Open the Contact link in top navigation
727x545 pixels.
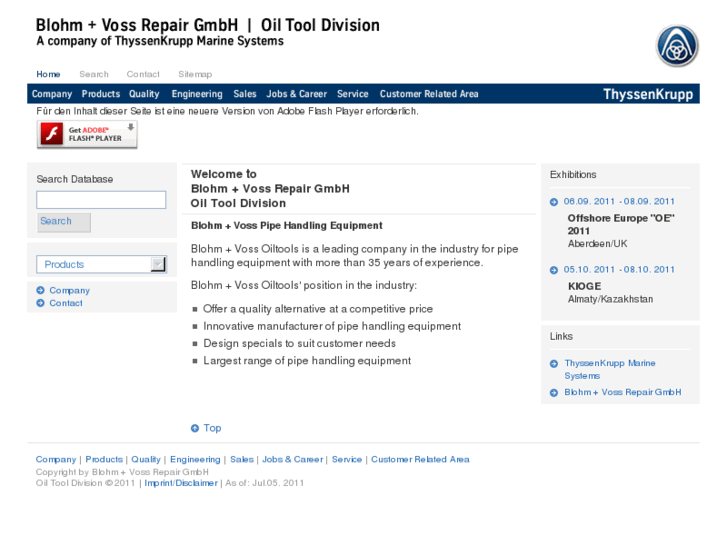coord(143,74)
